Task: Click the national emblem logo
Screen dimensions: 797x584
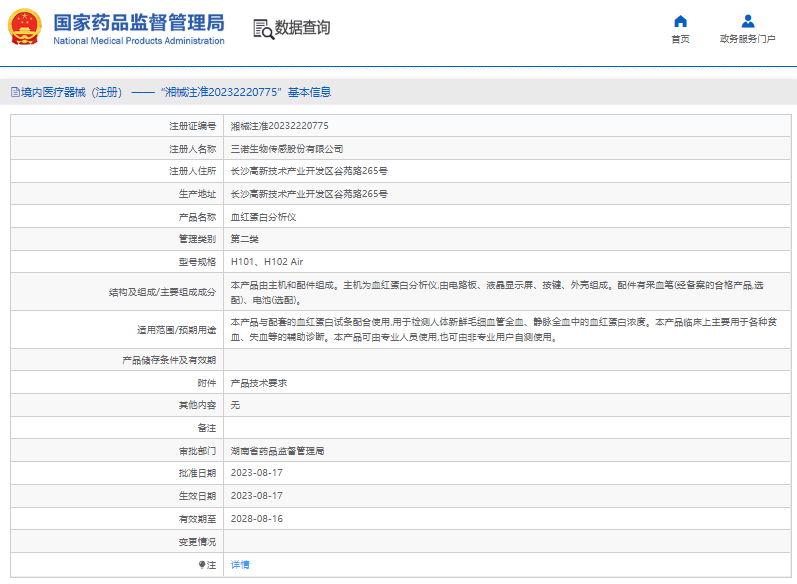Action: click(x=24, y=27)
